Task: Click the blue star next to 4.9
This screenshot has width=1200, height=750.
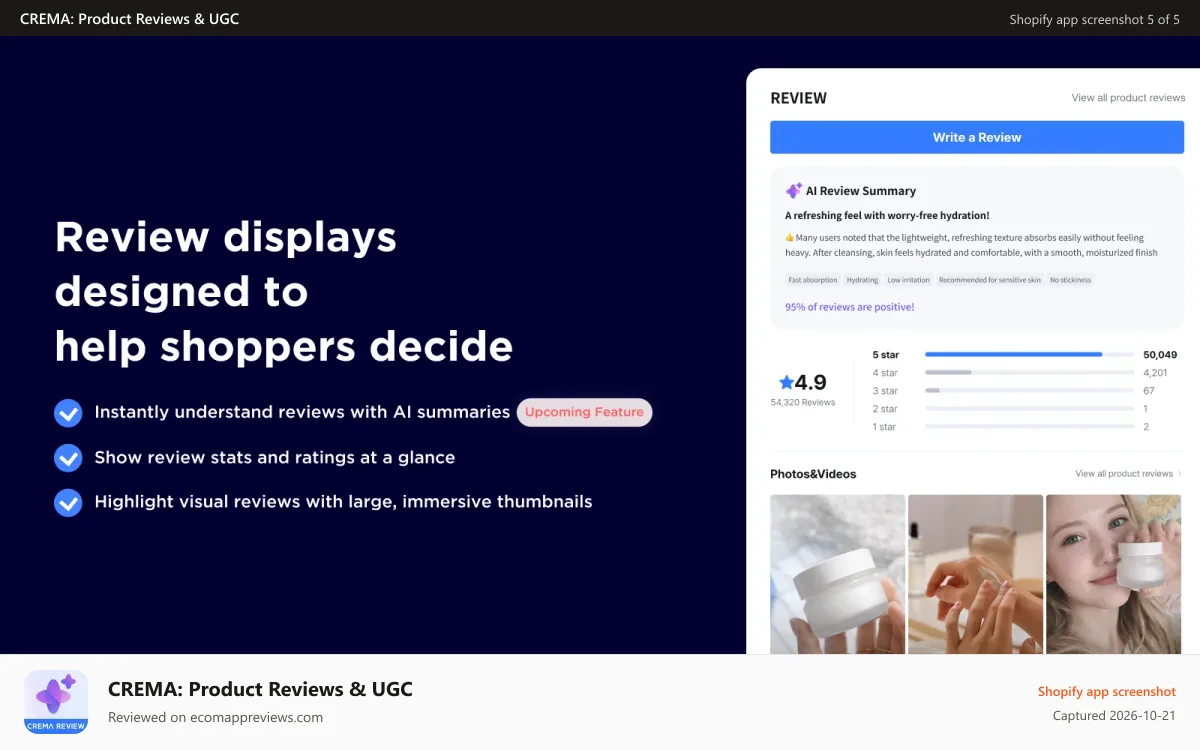Action: point(786,382)
